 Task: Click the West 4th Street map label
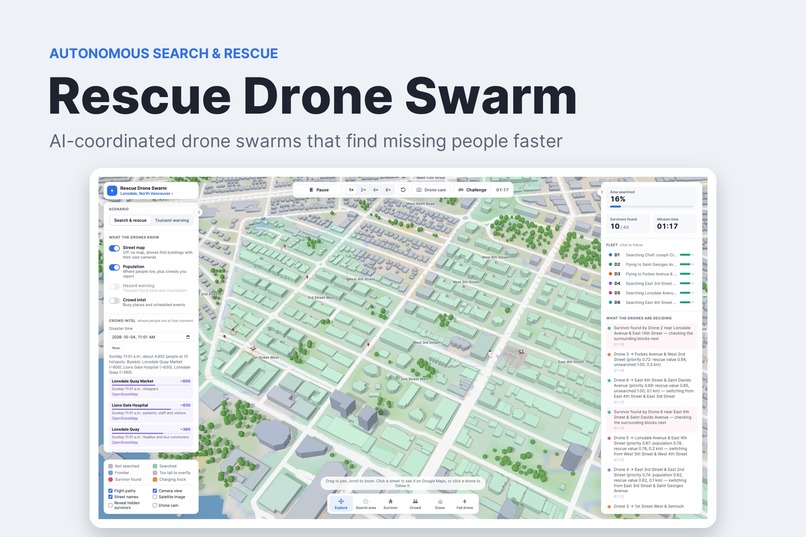[360, 279]
